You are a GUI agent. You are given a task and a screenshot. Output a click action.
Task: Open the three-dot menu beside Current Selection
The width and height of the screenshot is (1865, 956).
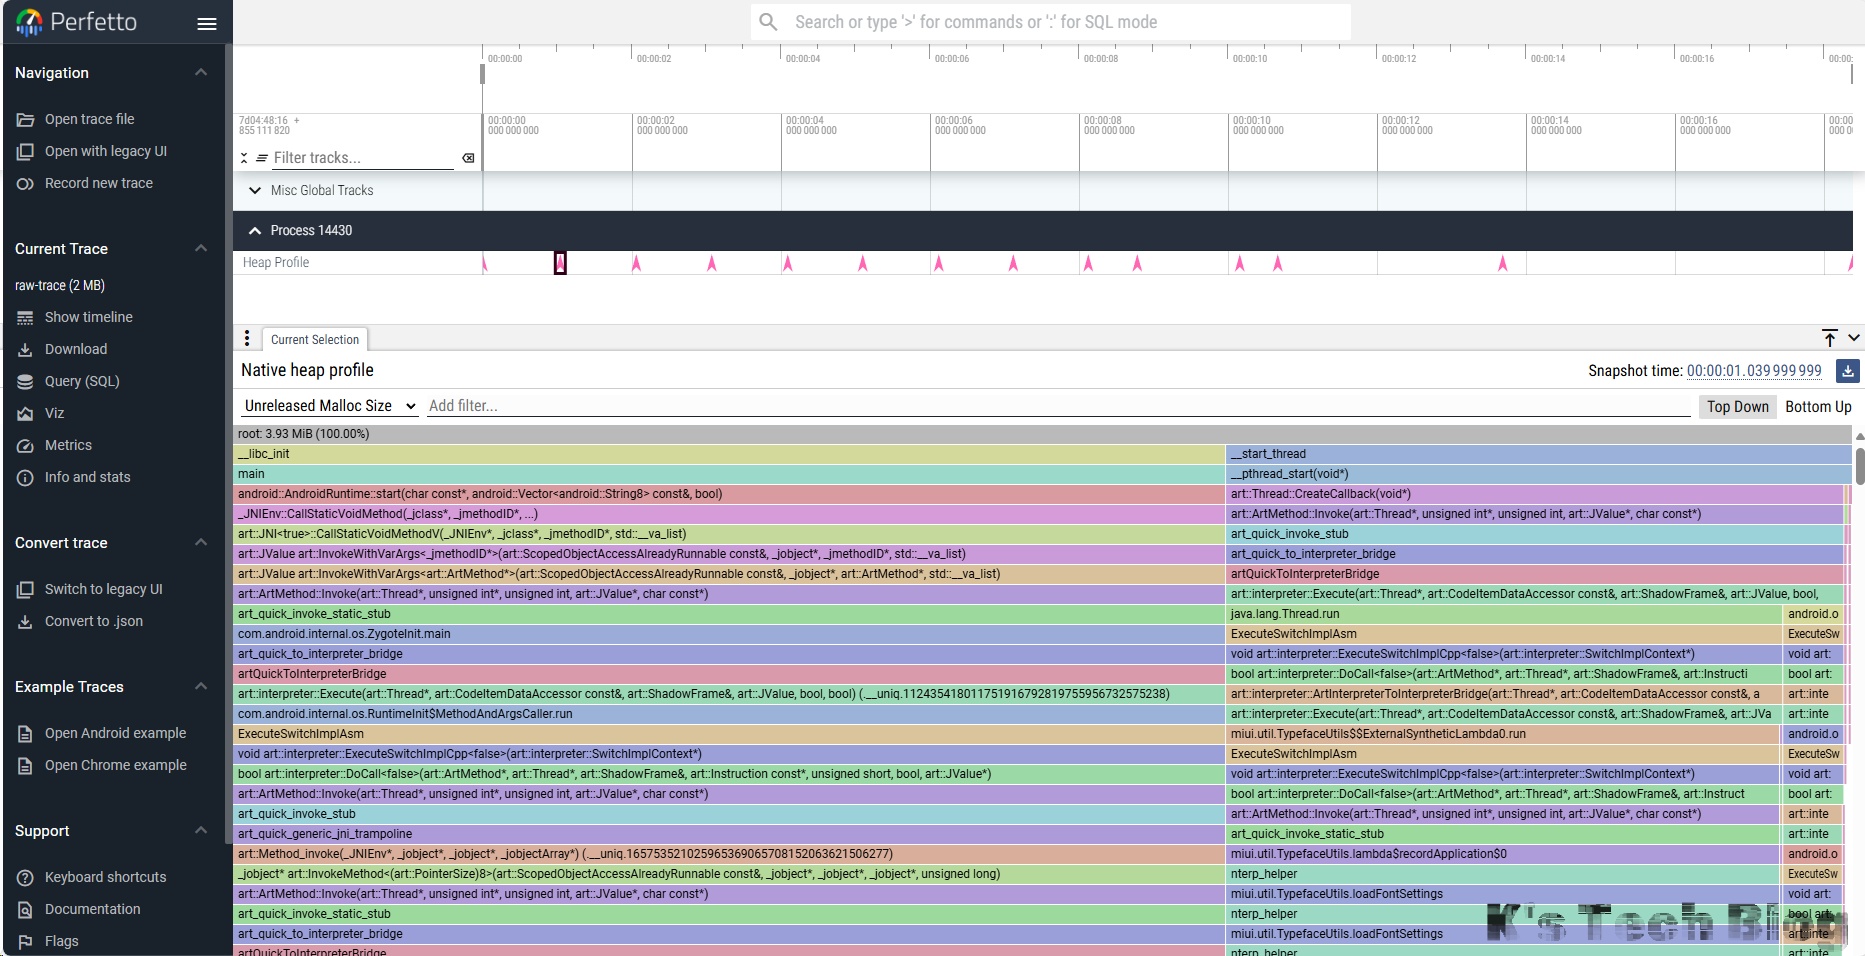[x=247, y=339]
